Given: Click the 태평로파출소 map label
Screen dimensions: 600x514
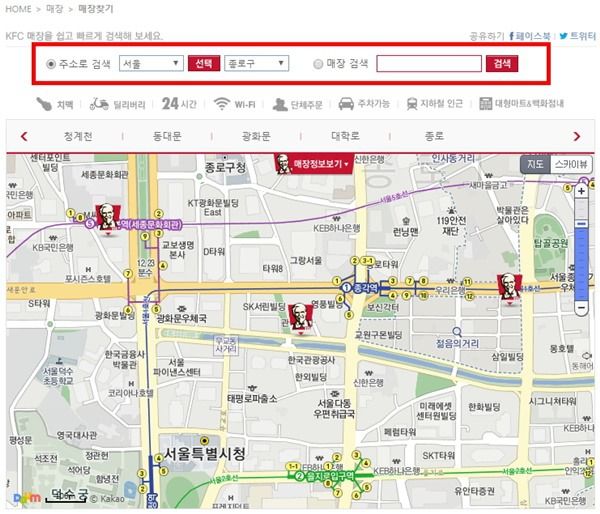Looking at the screenshot, I should coord(252,399).
